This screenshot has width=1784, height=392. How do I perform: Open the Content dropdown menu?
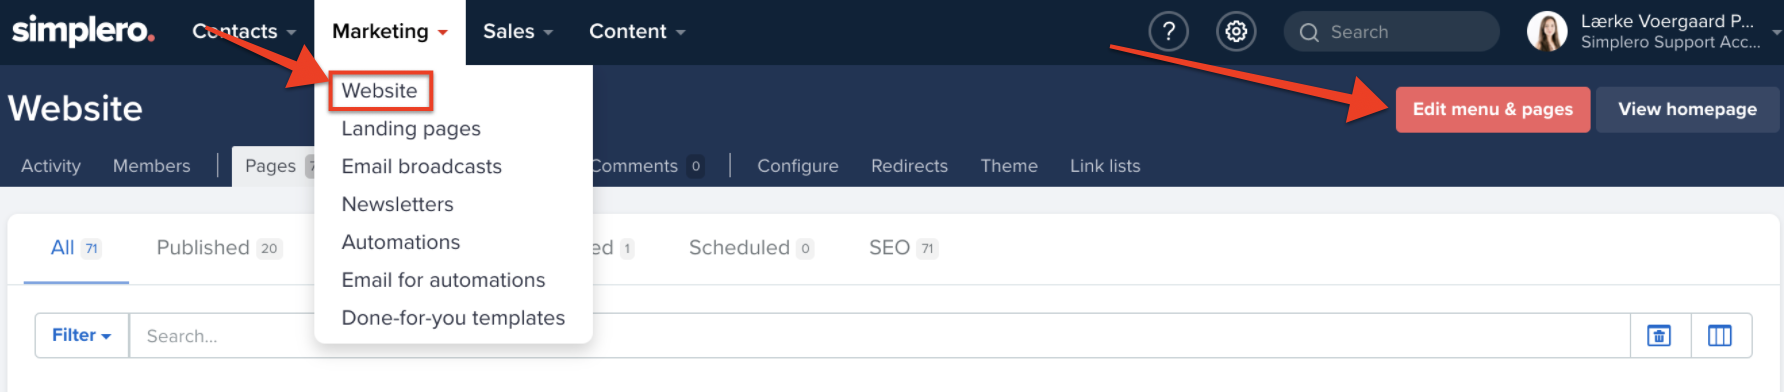tap(637, 32)
